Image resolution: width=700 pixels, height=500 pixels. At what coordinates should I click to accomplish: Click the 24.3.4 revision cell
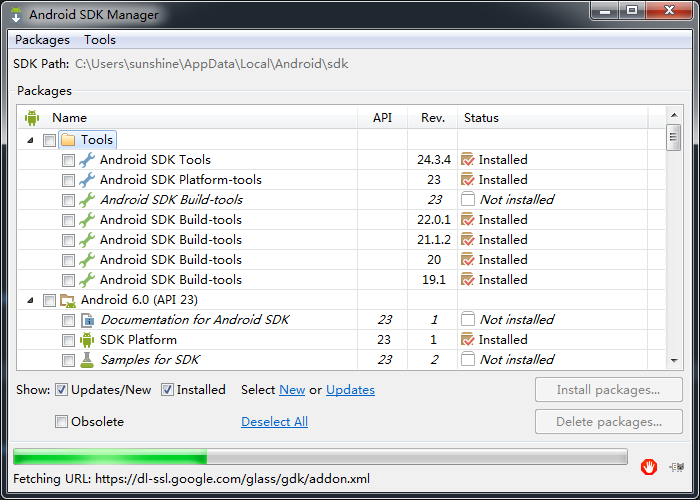pyautogui.click(x=434, y=159)
